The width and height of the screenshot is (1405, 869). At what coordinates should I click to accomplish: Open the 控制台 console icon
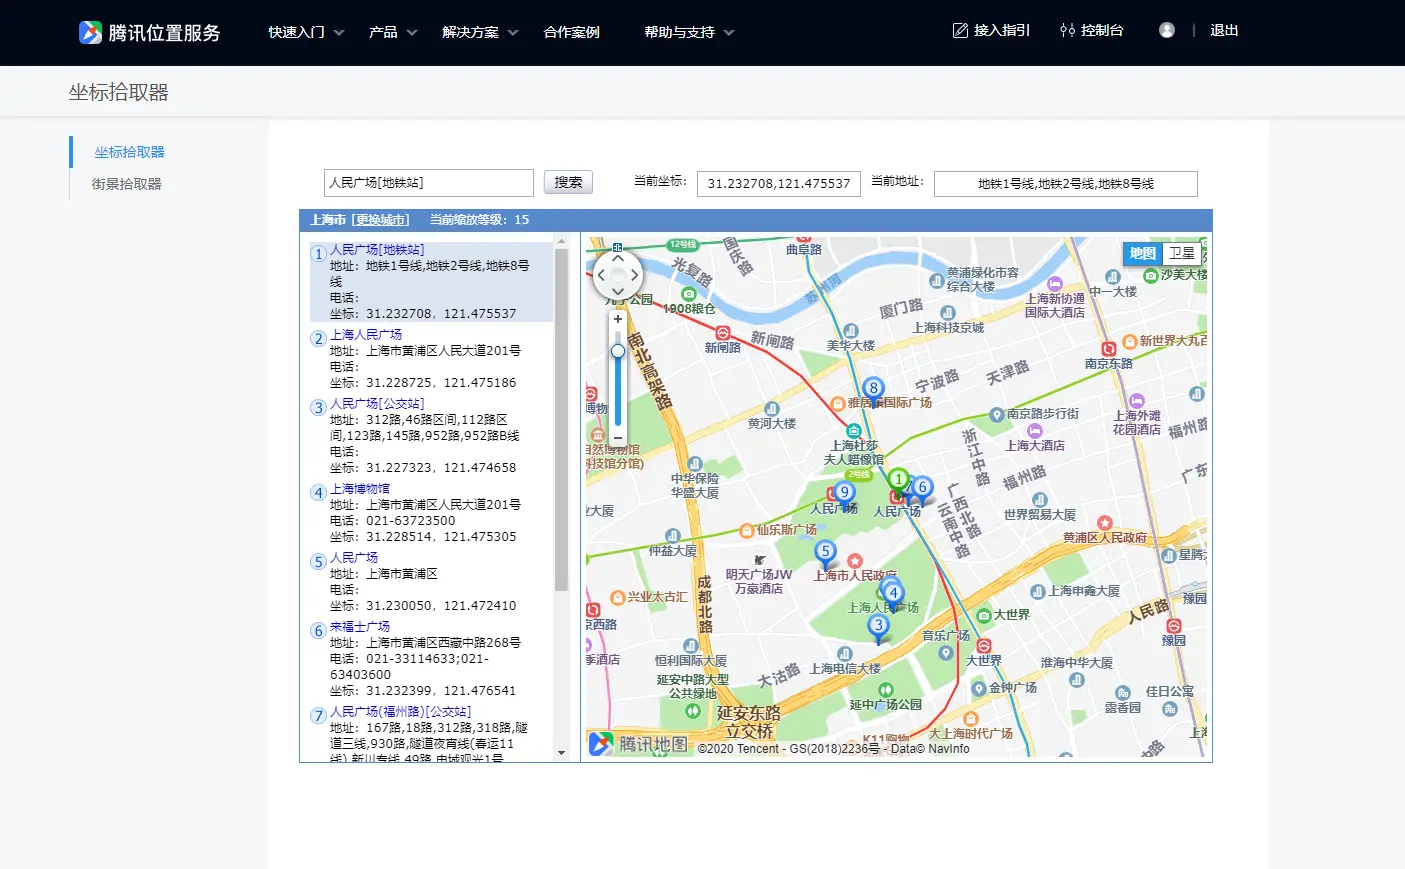click(1067, 31)
